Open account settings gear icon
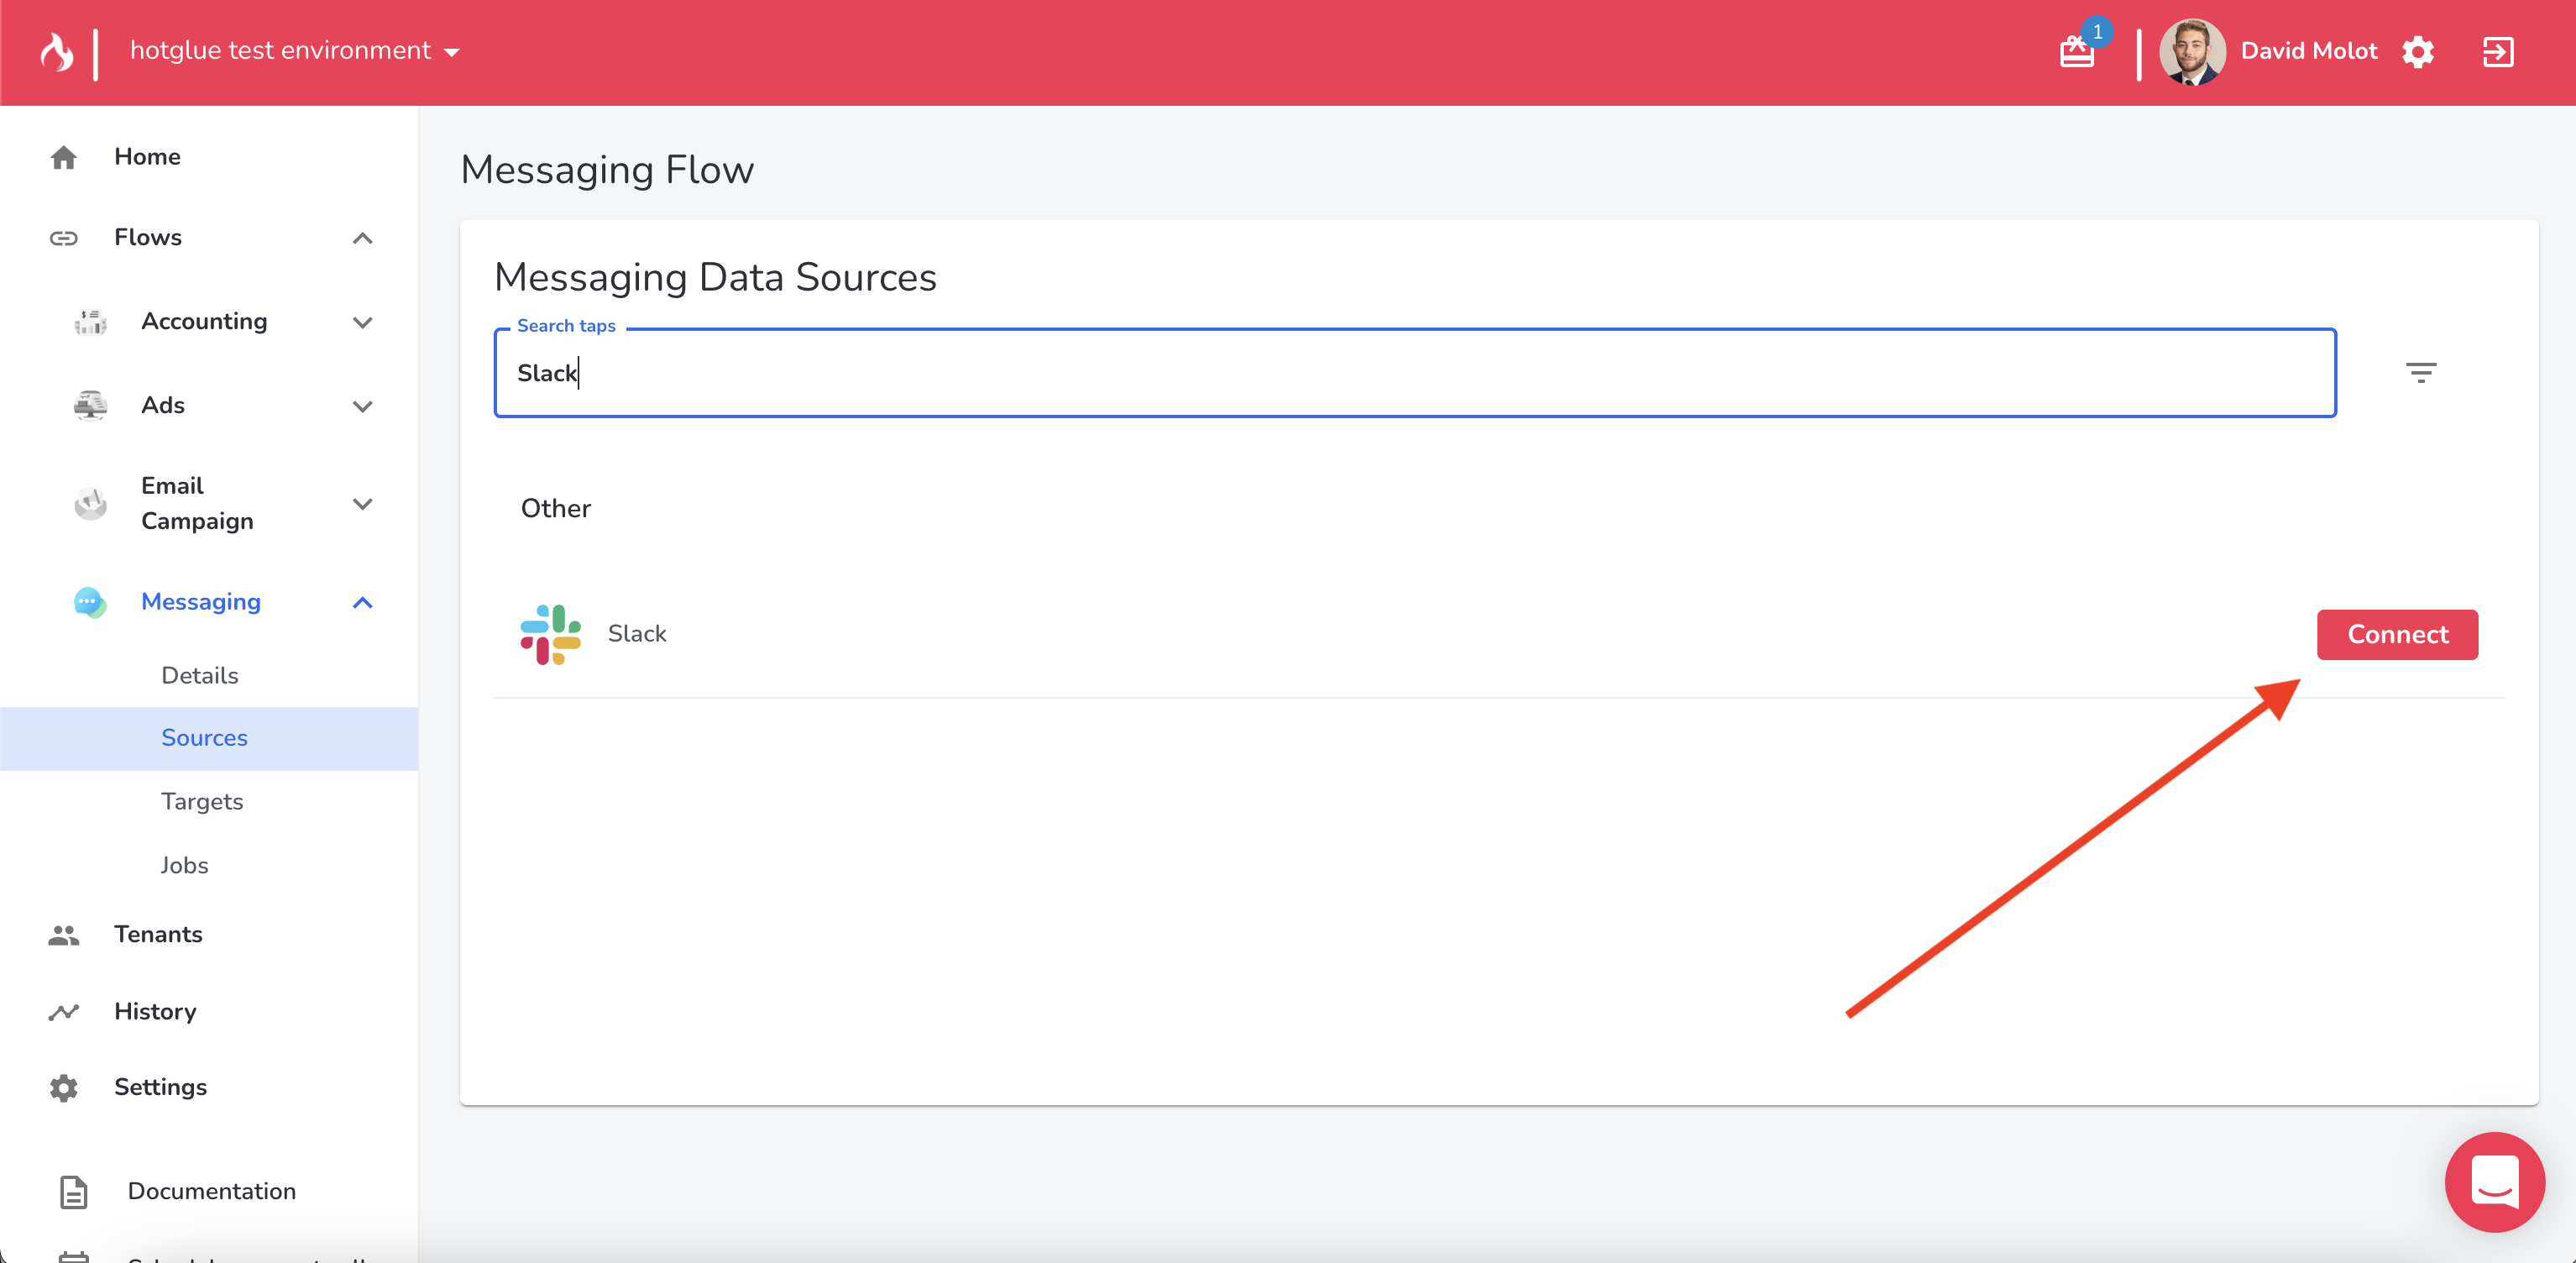Viewport: 2576px width, 1263px height. [2417, 52]
